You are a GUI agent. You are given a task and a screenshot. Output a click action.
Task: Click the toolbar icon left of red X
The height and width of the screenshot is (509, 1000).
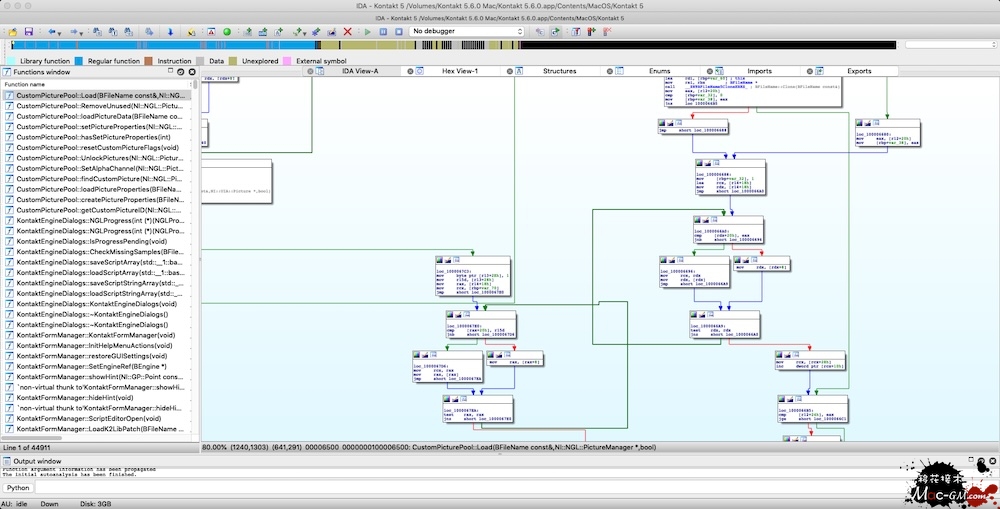(x=332, y=31)
